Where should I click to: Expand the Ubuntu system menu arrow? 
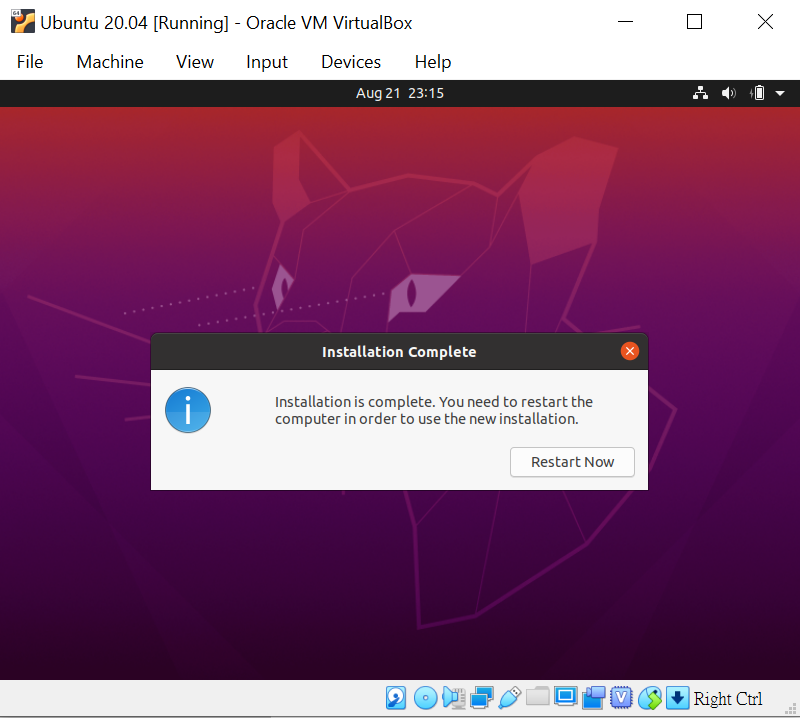tap(780, 93)
